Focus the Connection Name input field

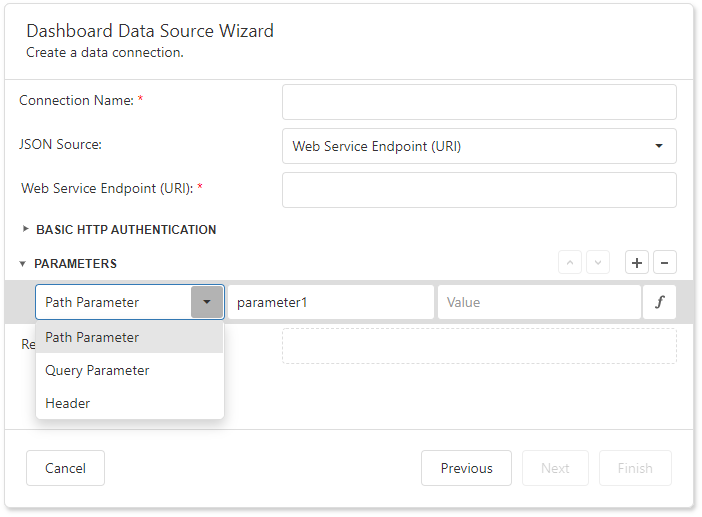[x=479, y=102]
